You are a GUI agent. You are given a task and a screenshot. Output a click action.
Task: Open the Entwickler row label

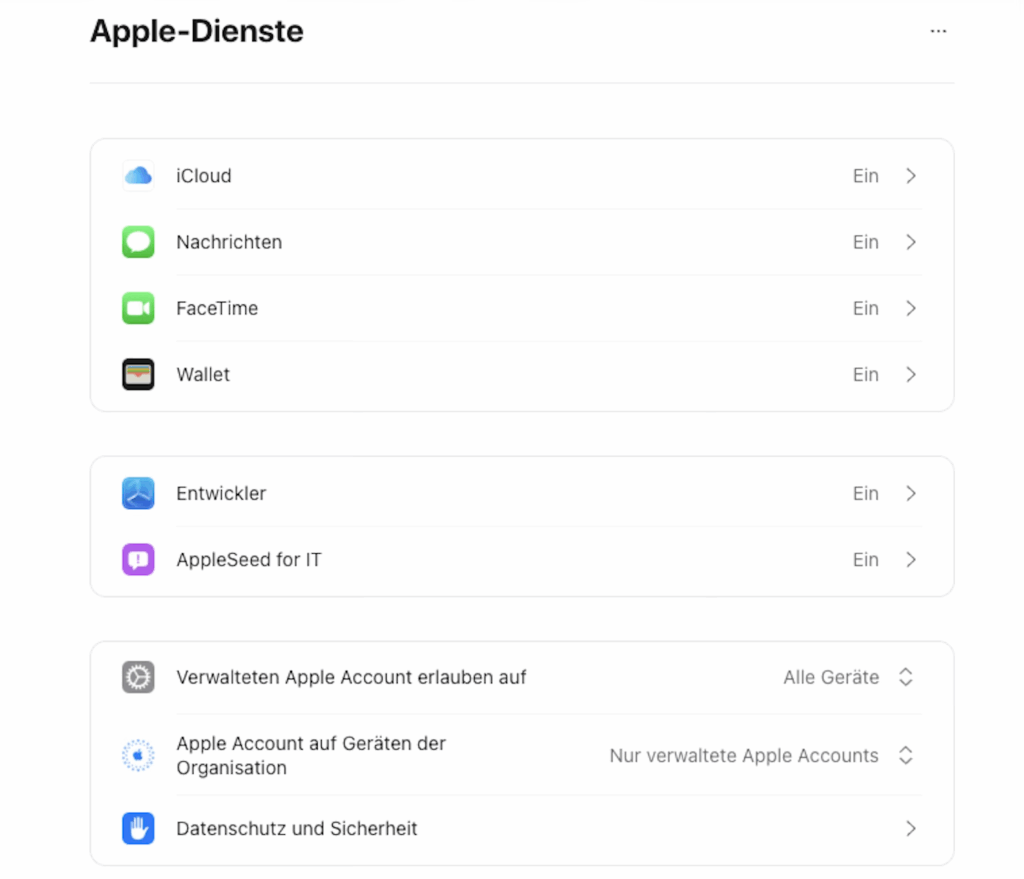point(221,493)
